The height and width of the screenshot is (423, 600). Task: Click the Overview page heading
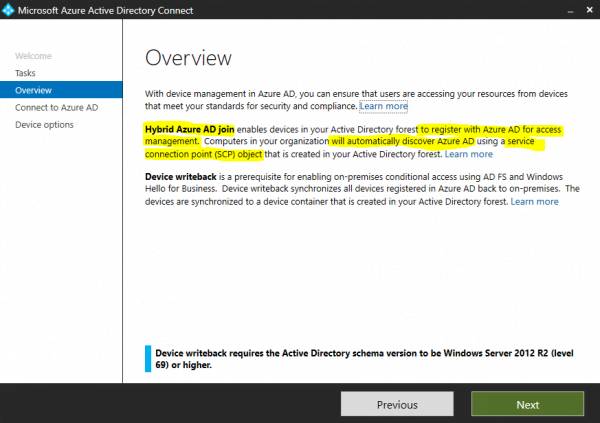pos(188,58)
